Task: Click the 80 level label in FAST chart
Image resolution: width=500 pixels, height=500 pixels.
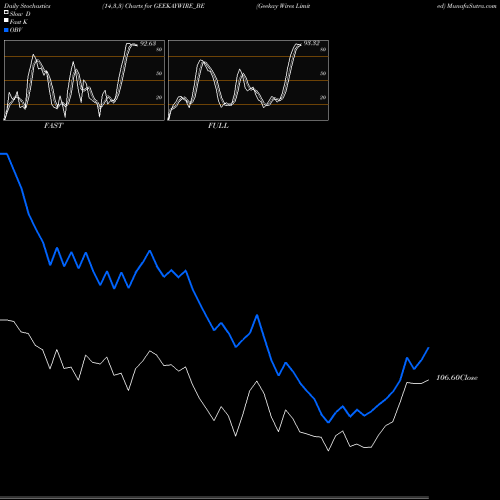Action: (159, 49)
